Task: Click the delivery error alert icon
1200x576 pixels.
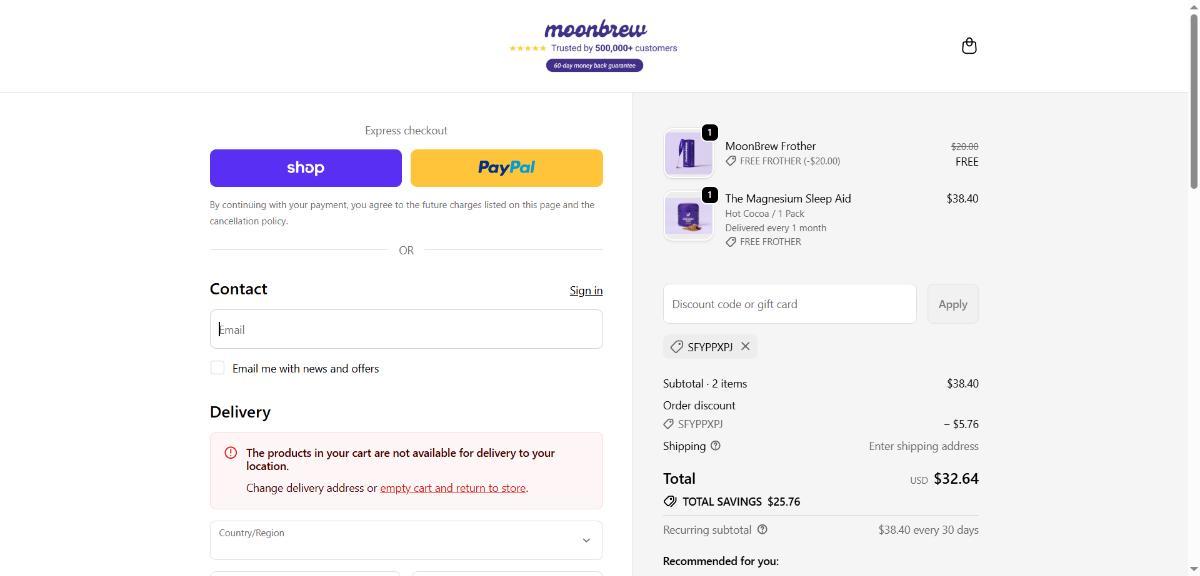Action: pos(231,453)
